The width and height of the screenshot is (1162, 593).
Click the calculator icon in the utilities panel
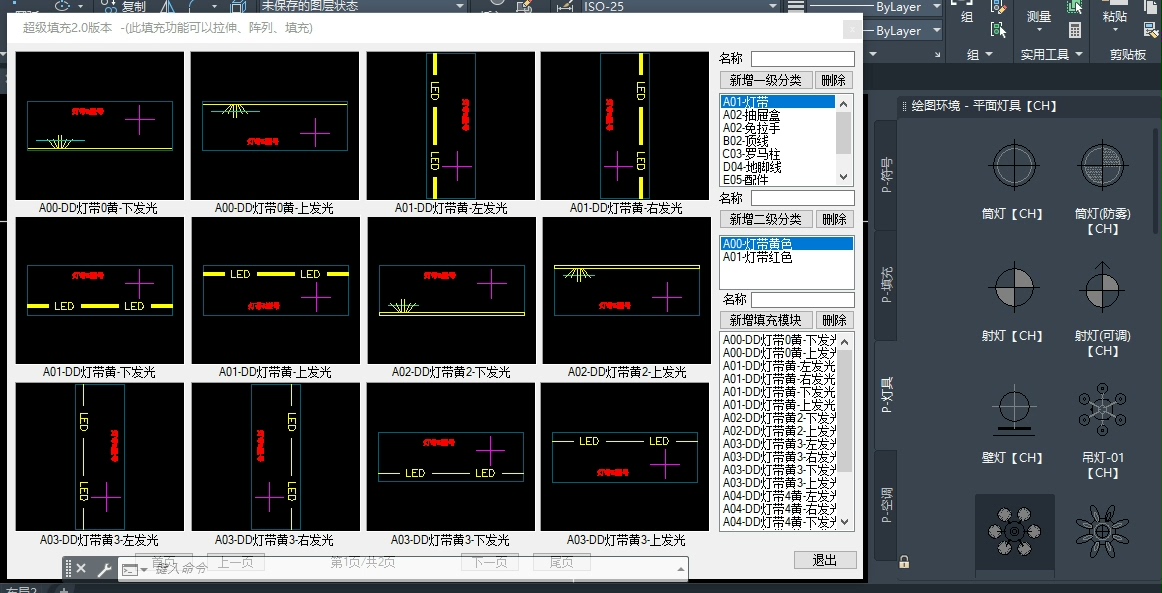[x=1075, y=30]
